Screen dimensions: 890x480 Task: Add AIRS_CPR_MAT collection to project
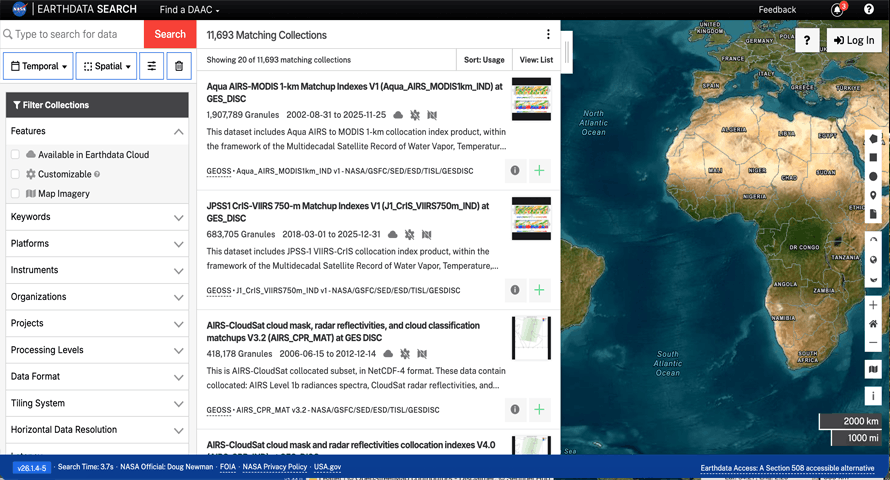tap(539, 409)
